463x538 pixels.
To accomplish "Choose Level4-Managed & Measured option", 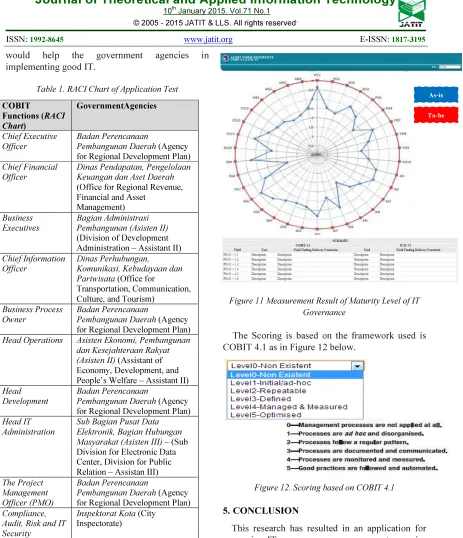I will pyautogui.click(x=295, y=407).
